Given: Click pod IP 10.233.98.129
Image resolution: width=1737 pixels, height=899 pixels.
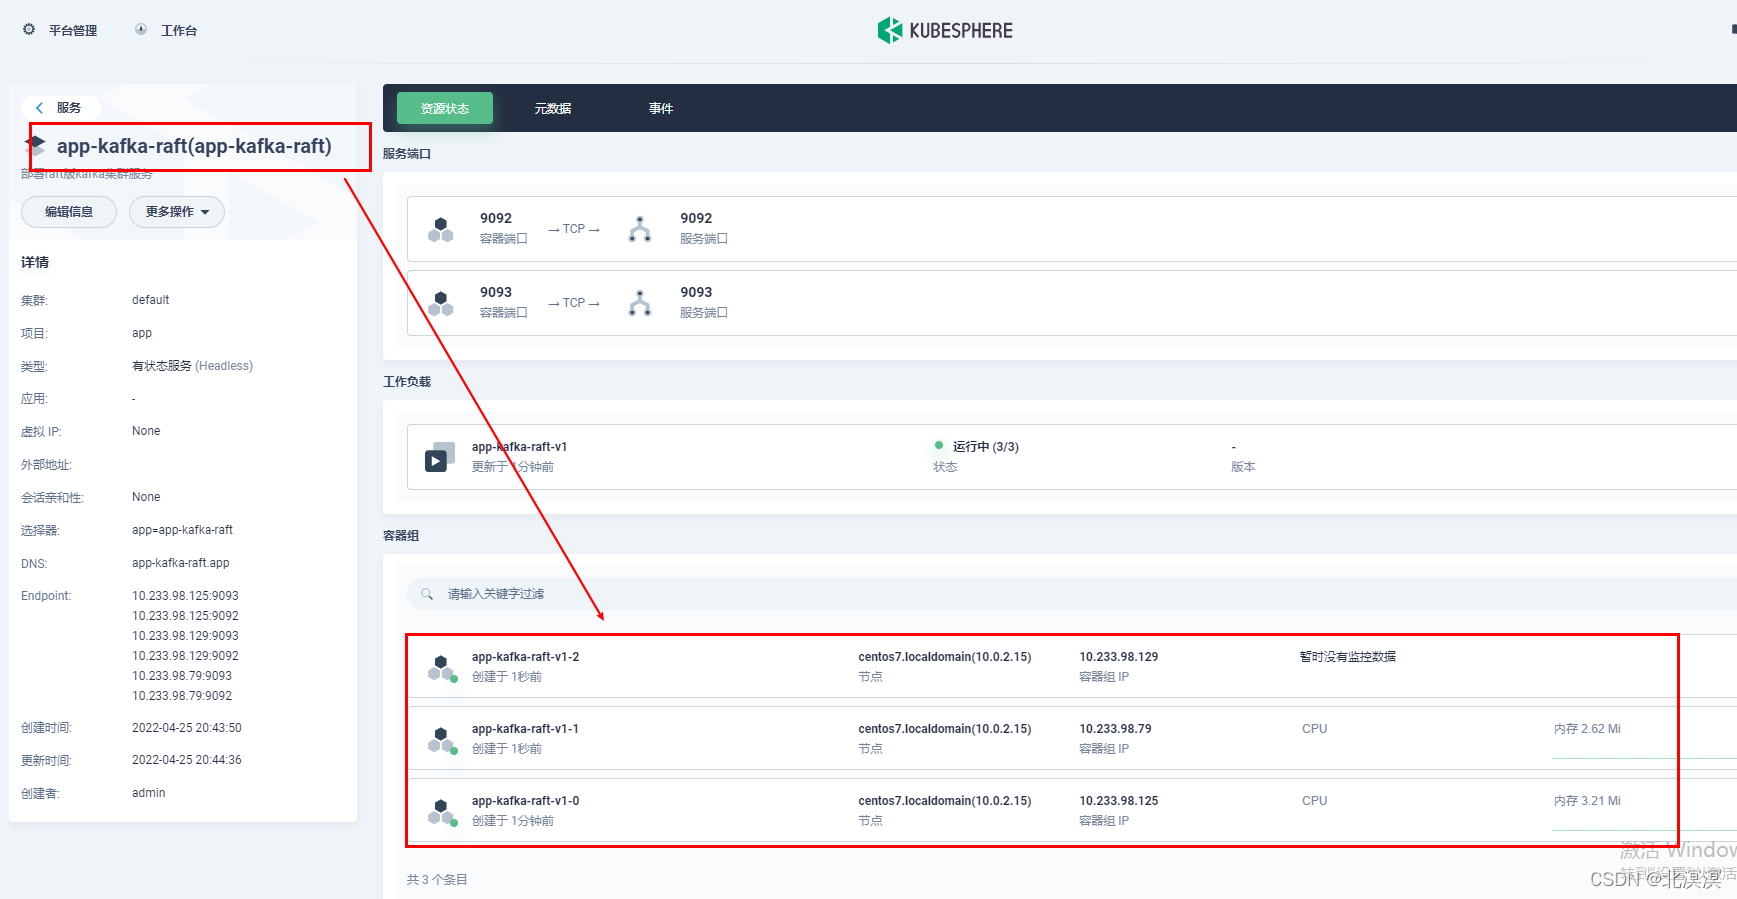Looking at the screenshot, I should (x=1118, y=657).
